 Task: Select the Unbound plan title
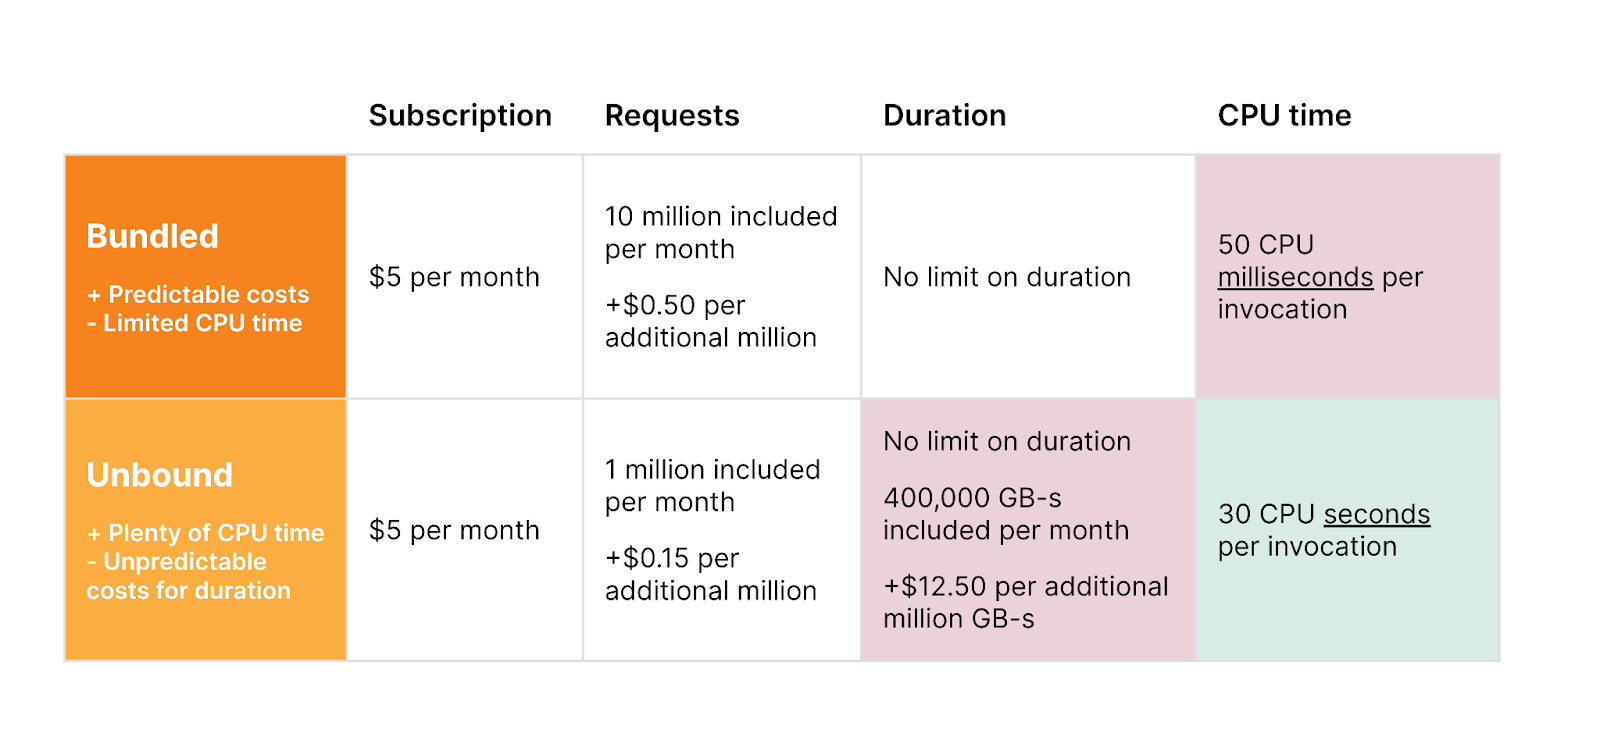click(159, 475)
